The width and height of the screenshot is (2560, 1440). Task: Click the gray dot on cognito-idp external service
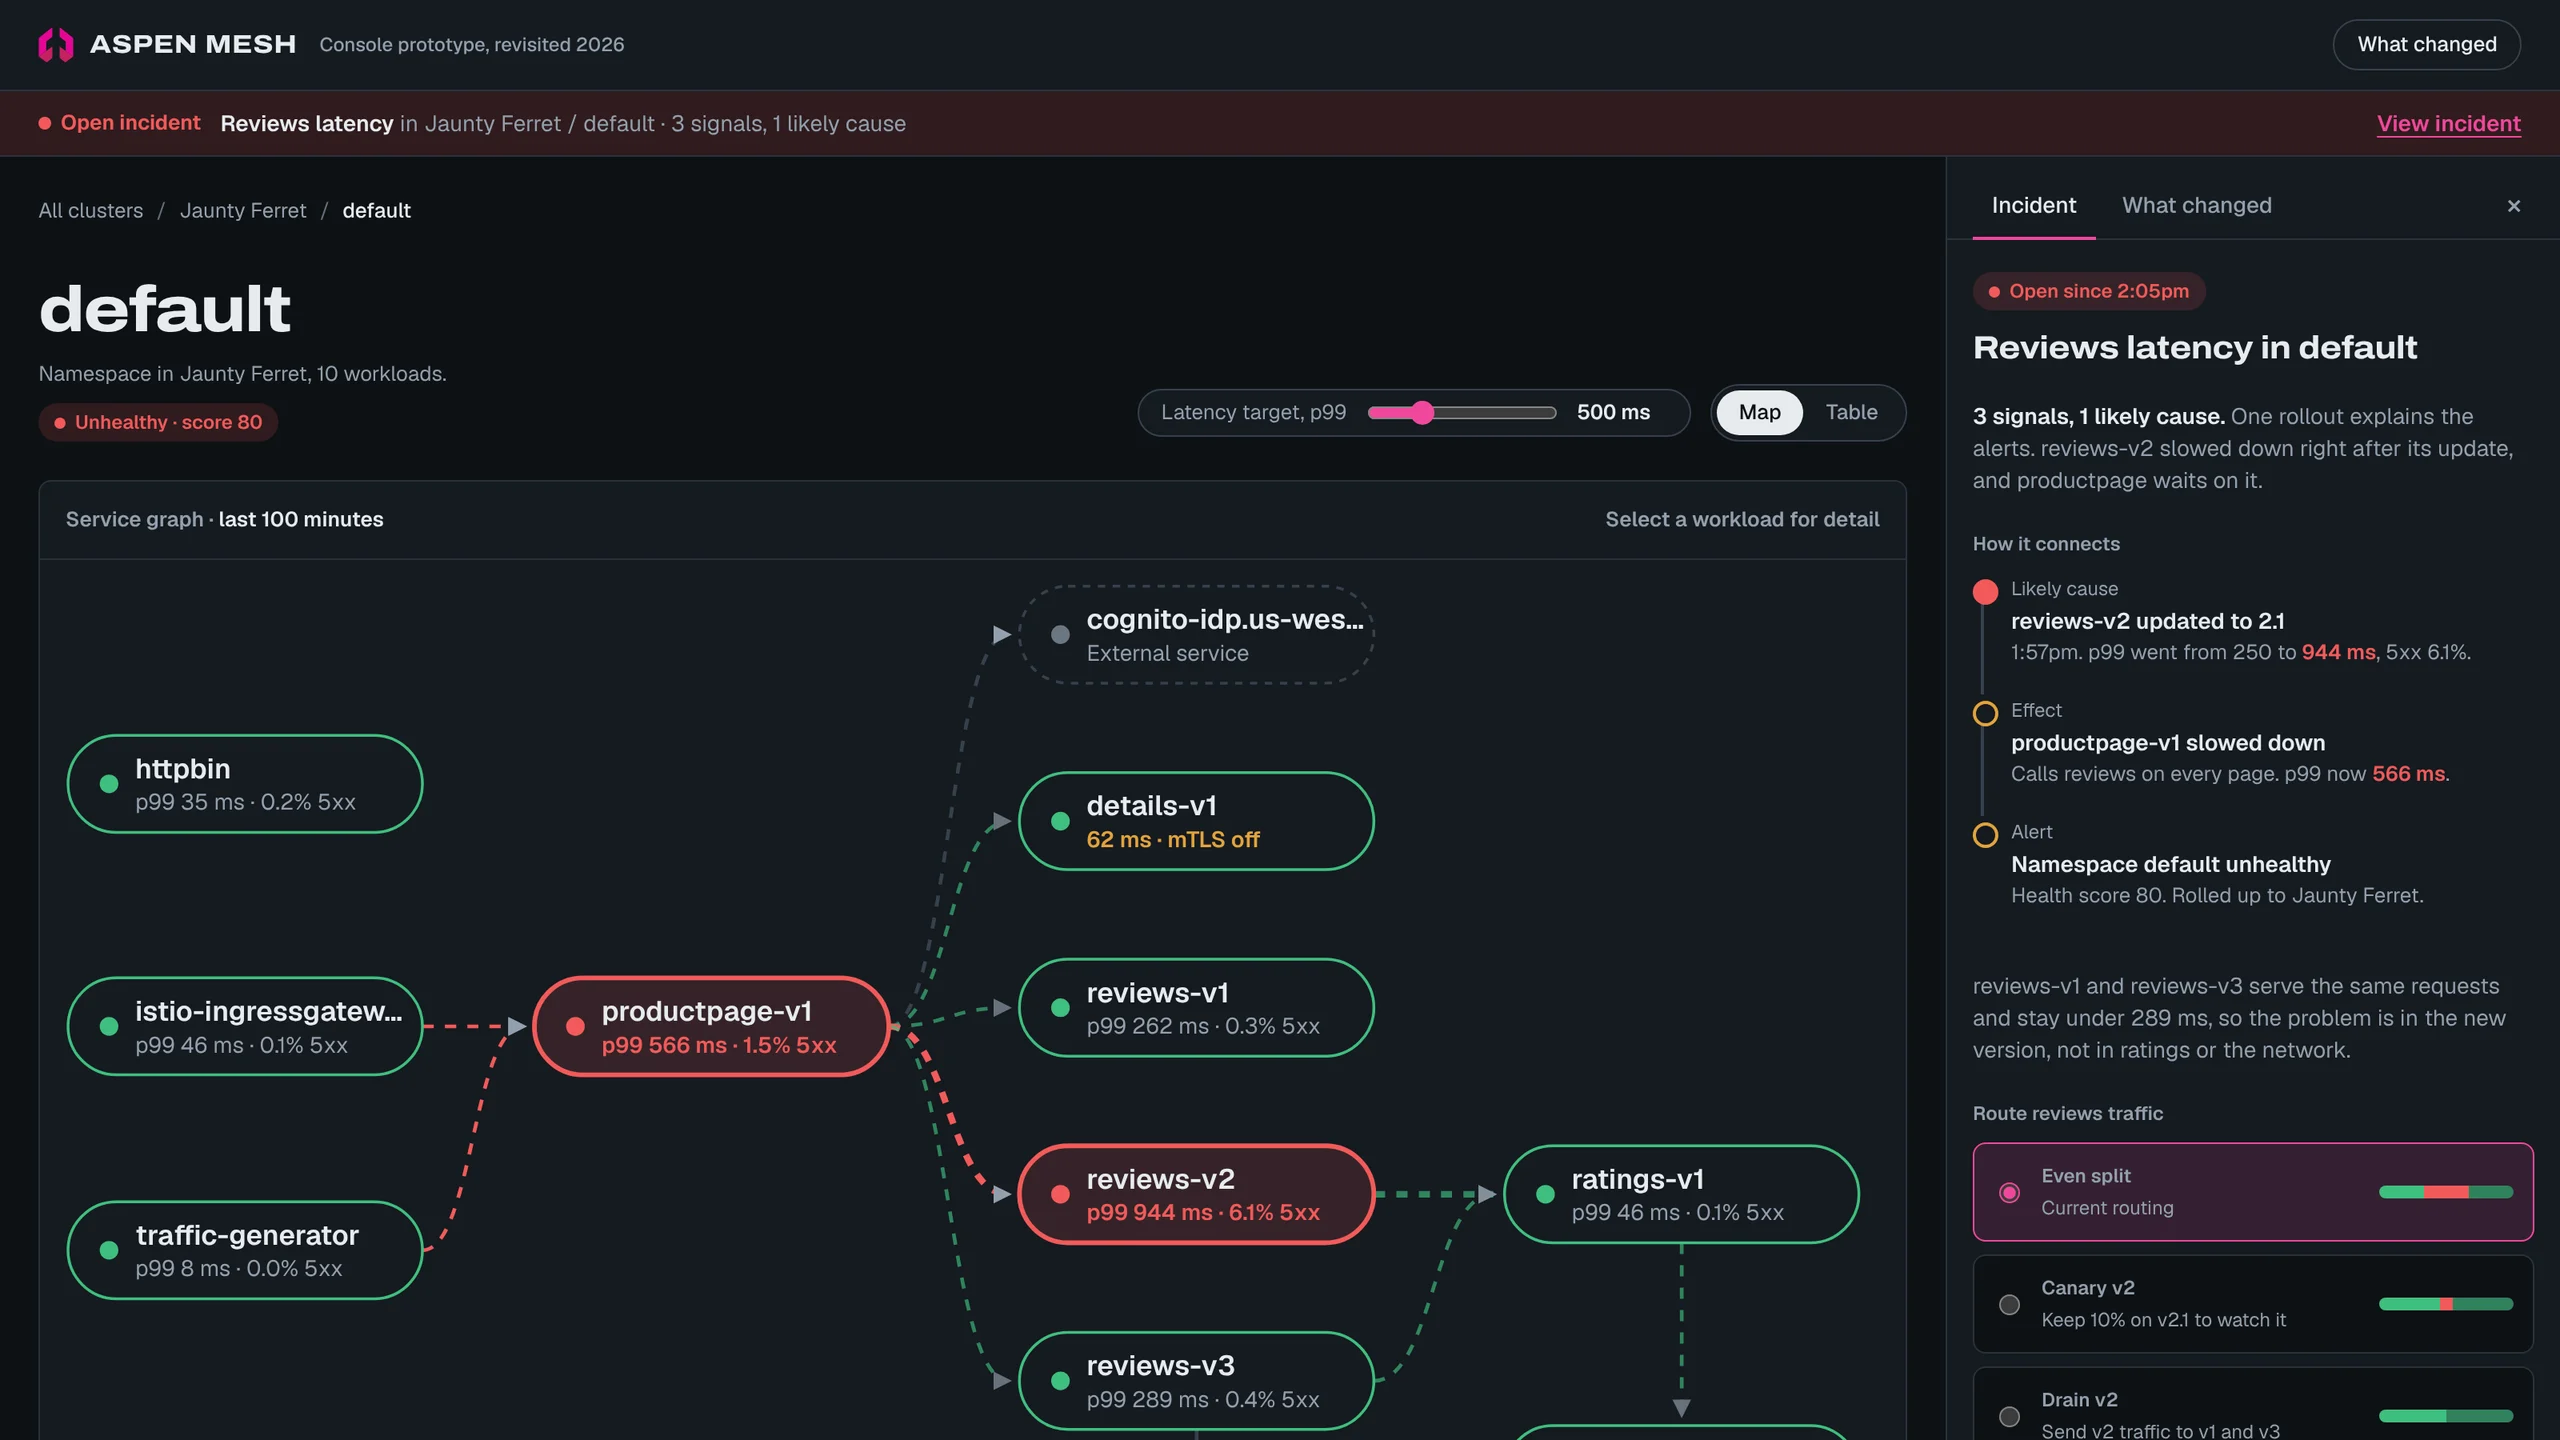[1060, 634]
